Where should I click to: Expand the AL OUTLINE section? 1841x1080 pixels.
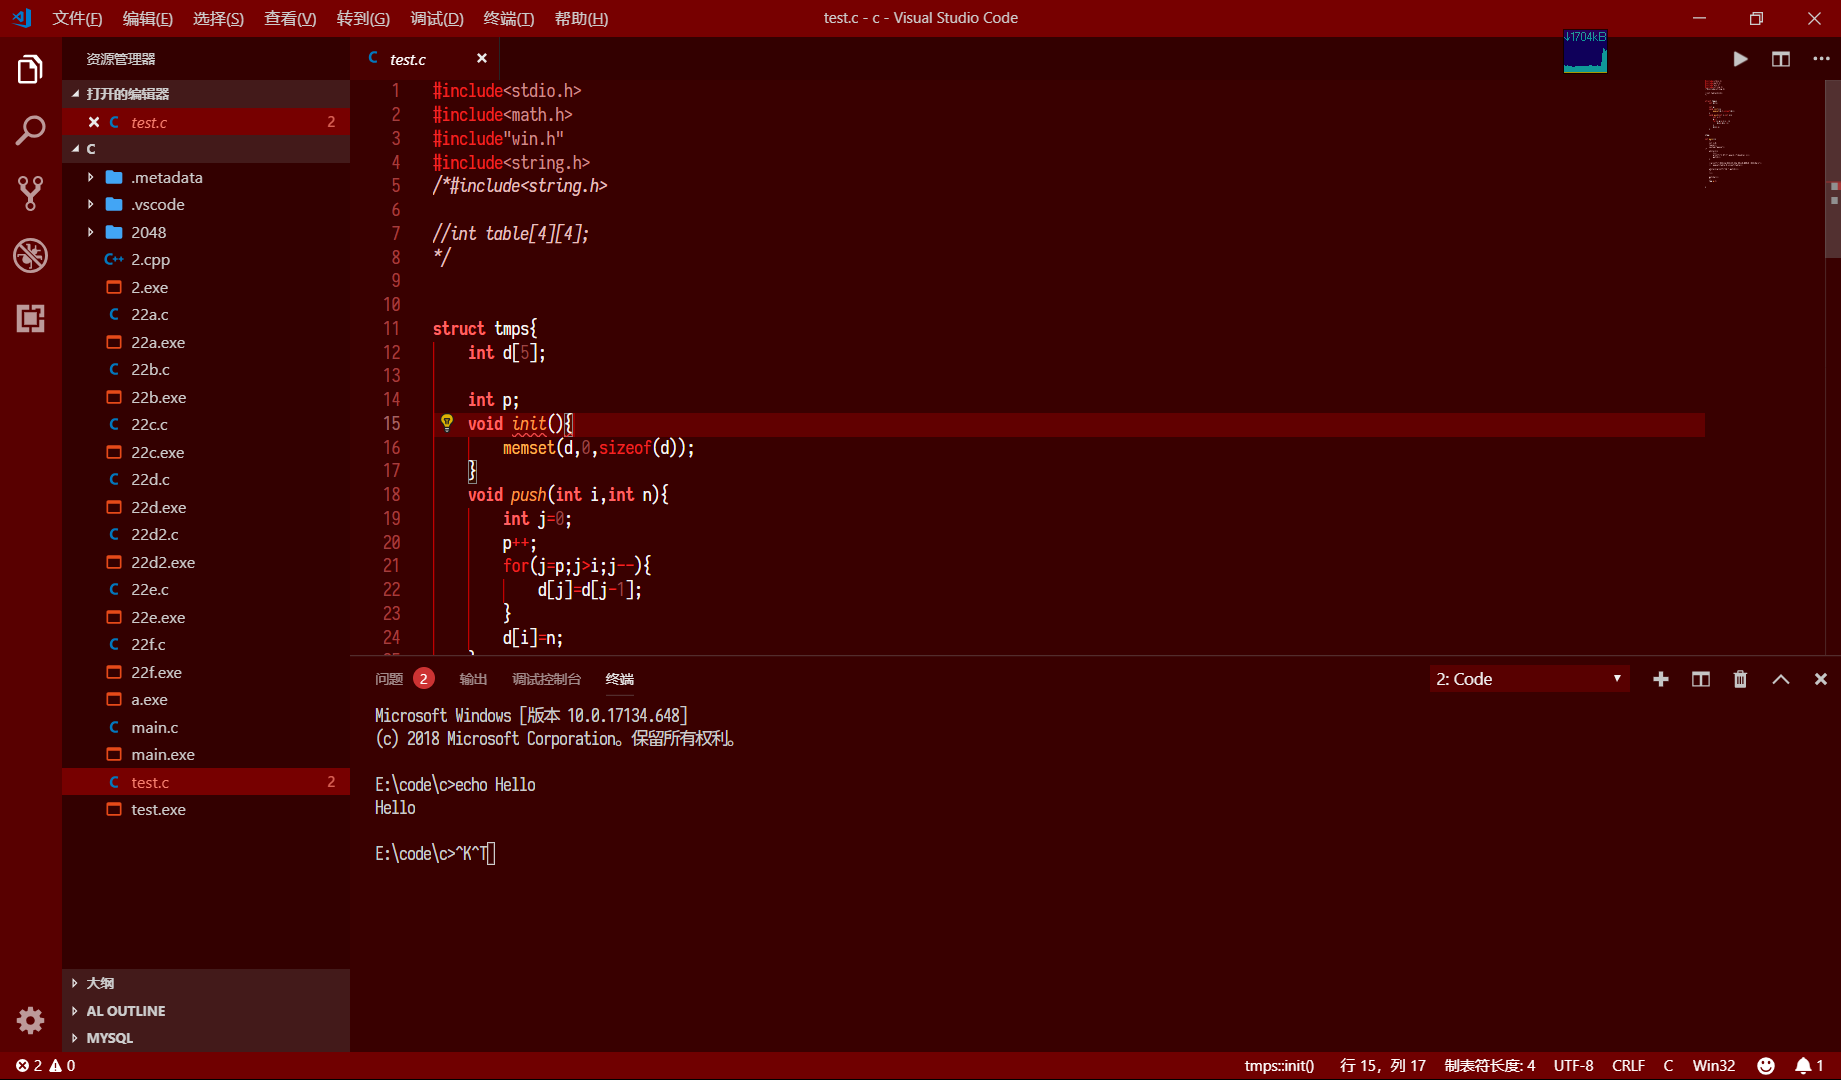125,1011
